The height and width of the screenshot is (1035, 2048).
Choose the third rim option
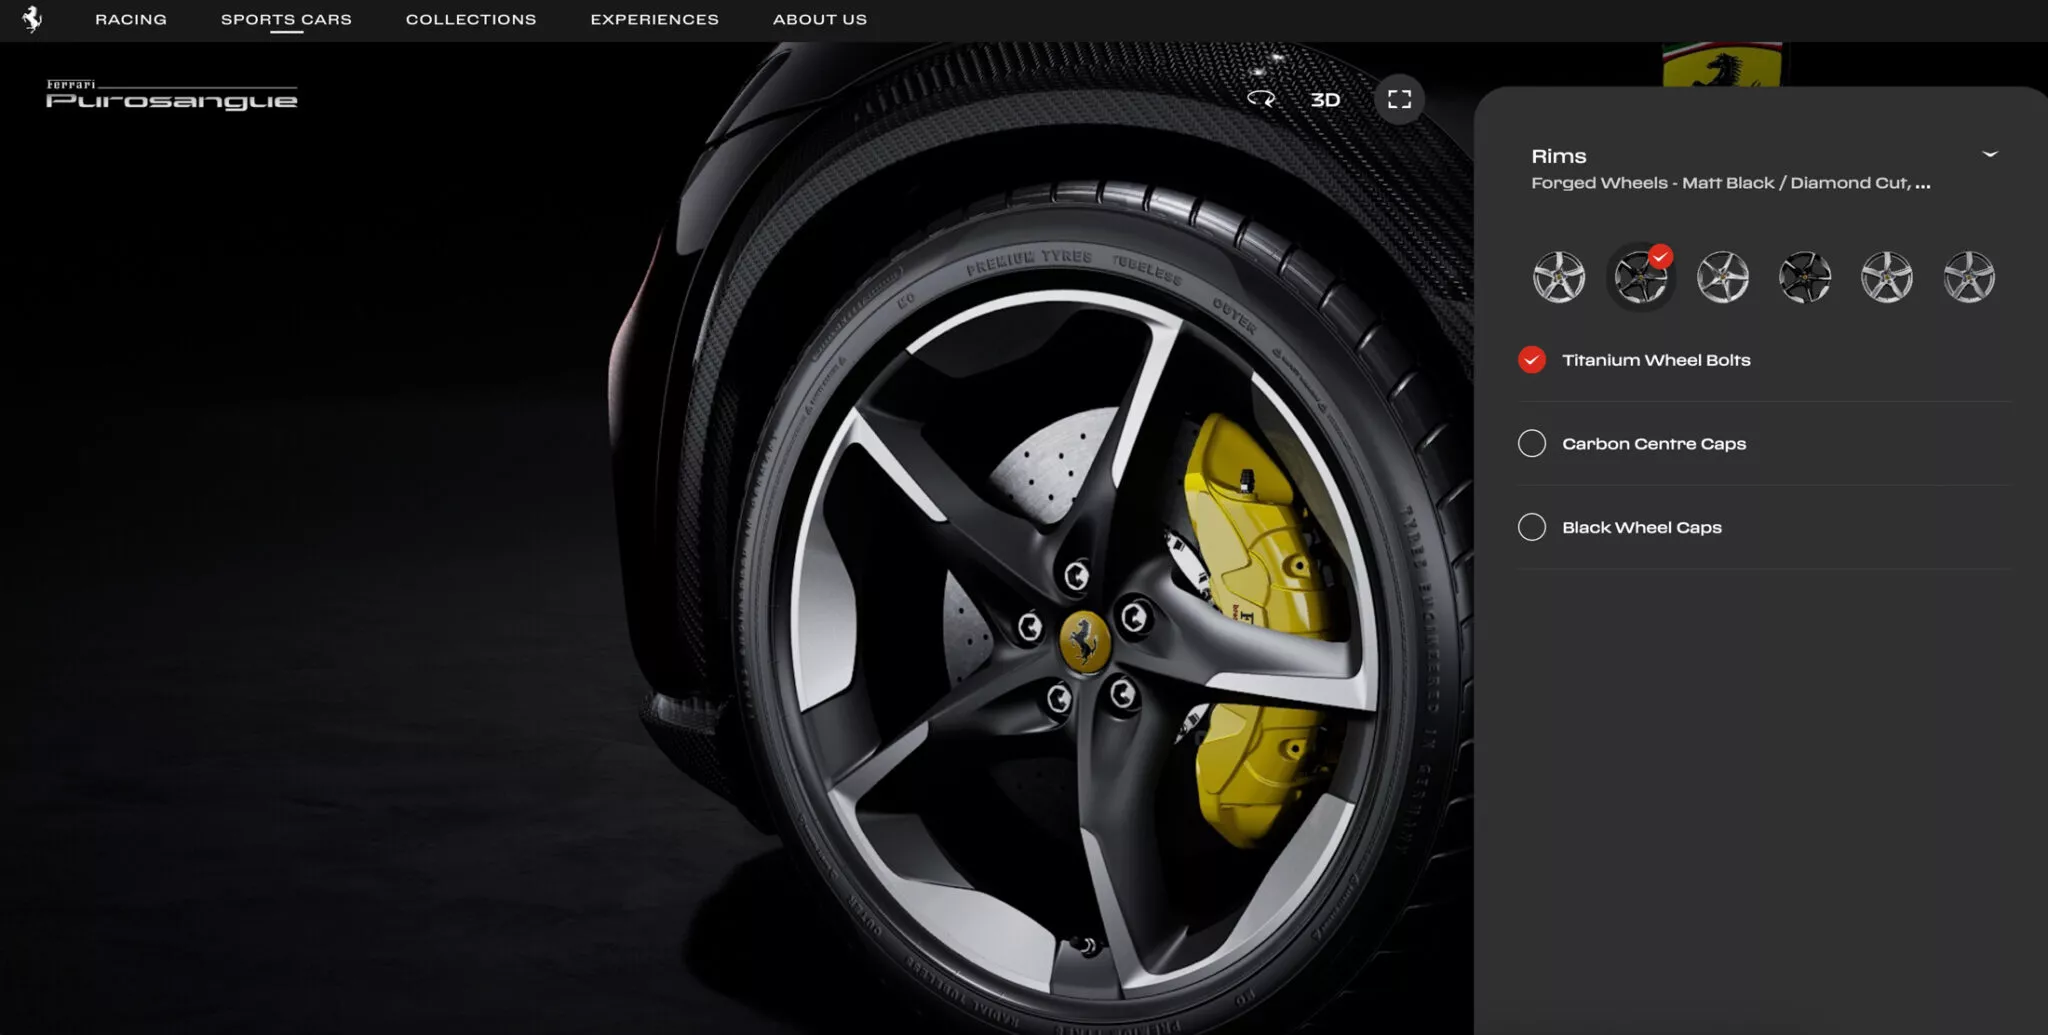tap(1723, 277)
